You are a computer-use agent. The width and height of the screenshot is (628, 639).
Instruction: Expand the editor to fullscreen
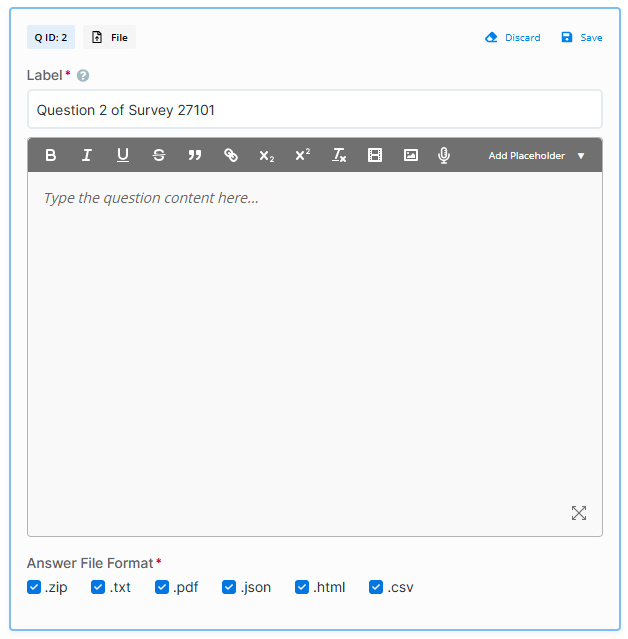click(x=579, y=513)
